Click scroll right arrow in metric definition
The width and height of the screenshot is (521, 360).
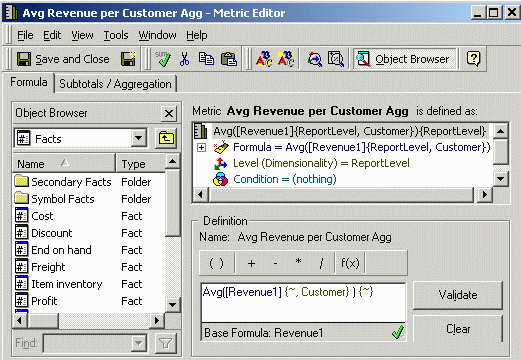485,194
